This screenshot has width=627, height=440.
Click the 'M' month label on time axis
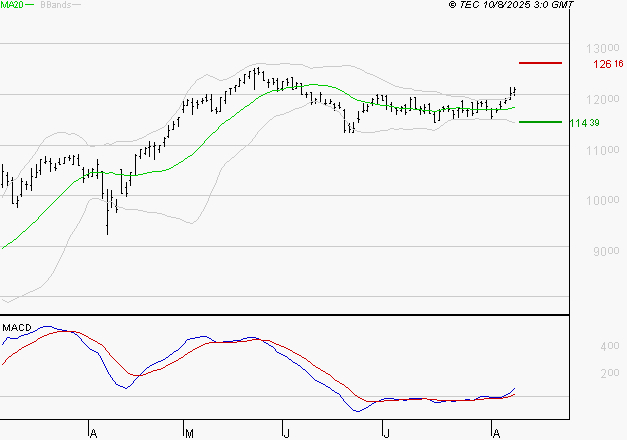(x=190, y=433)
